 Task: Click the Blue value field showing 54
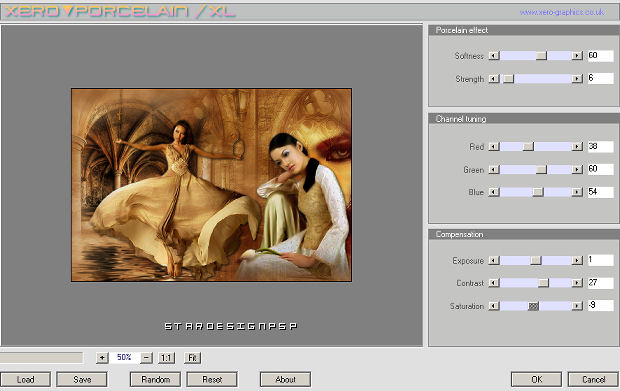point(600,192)
